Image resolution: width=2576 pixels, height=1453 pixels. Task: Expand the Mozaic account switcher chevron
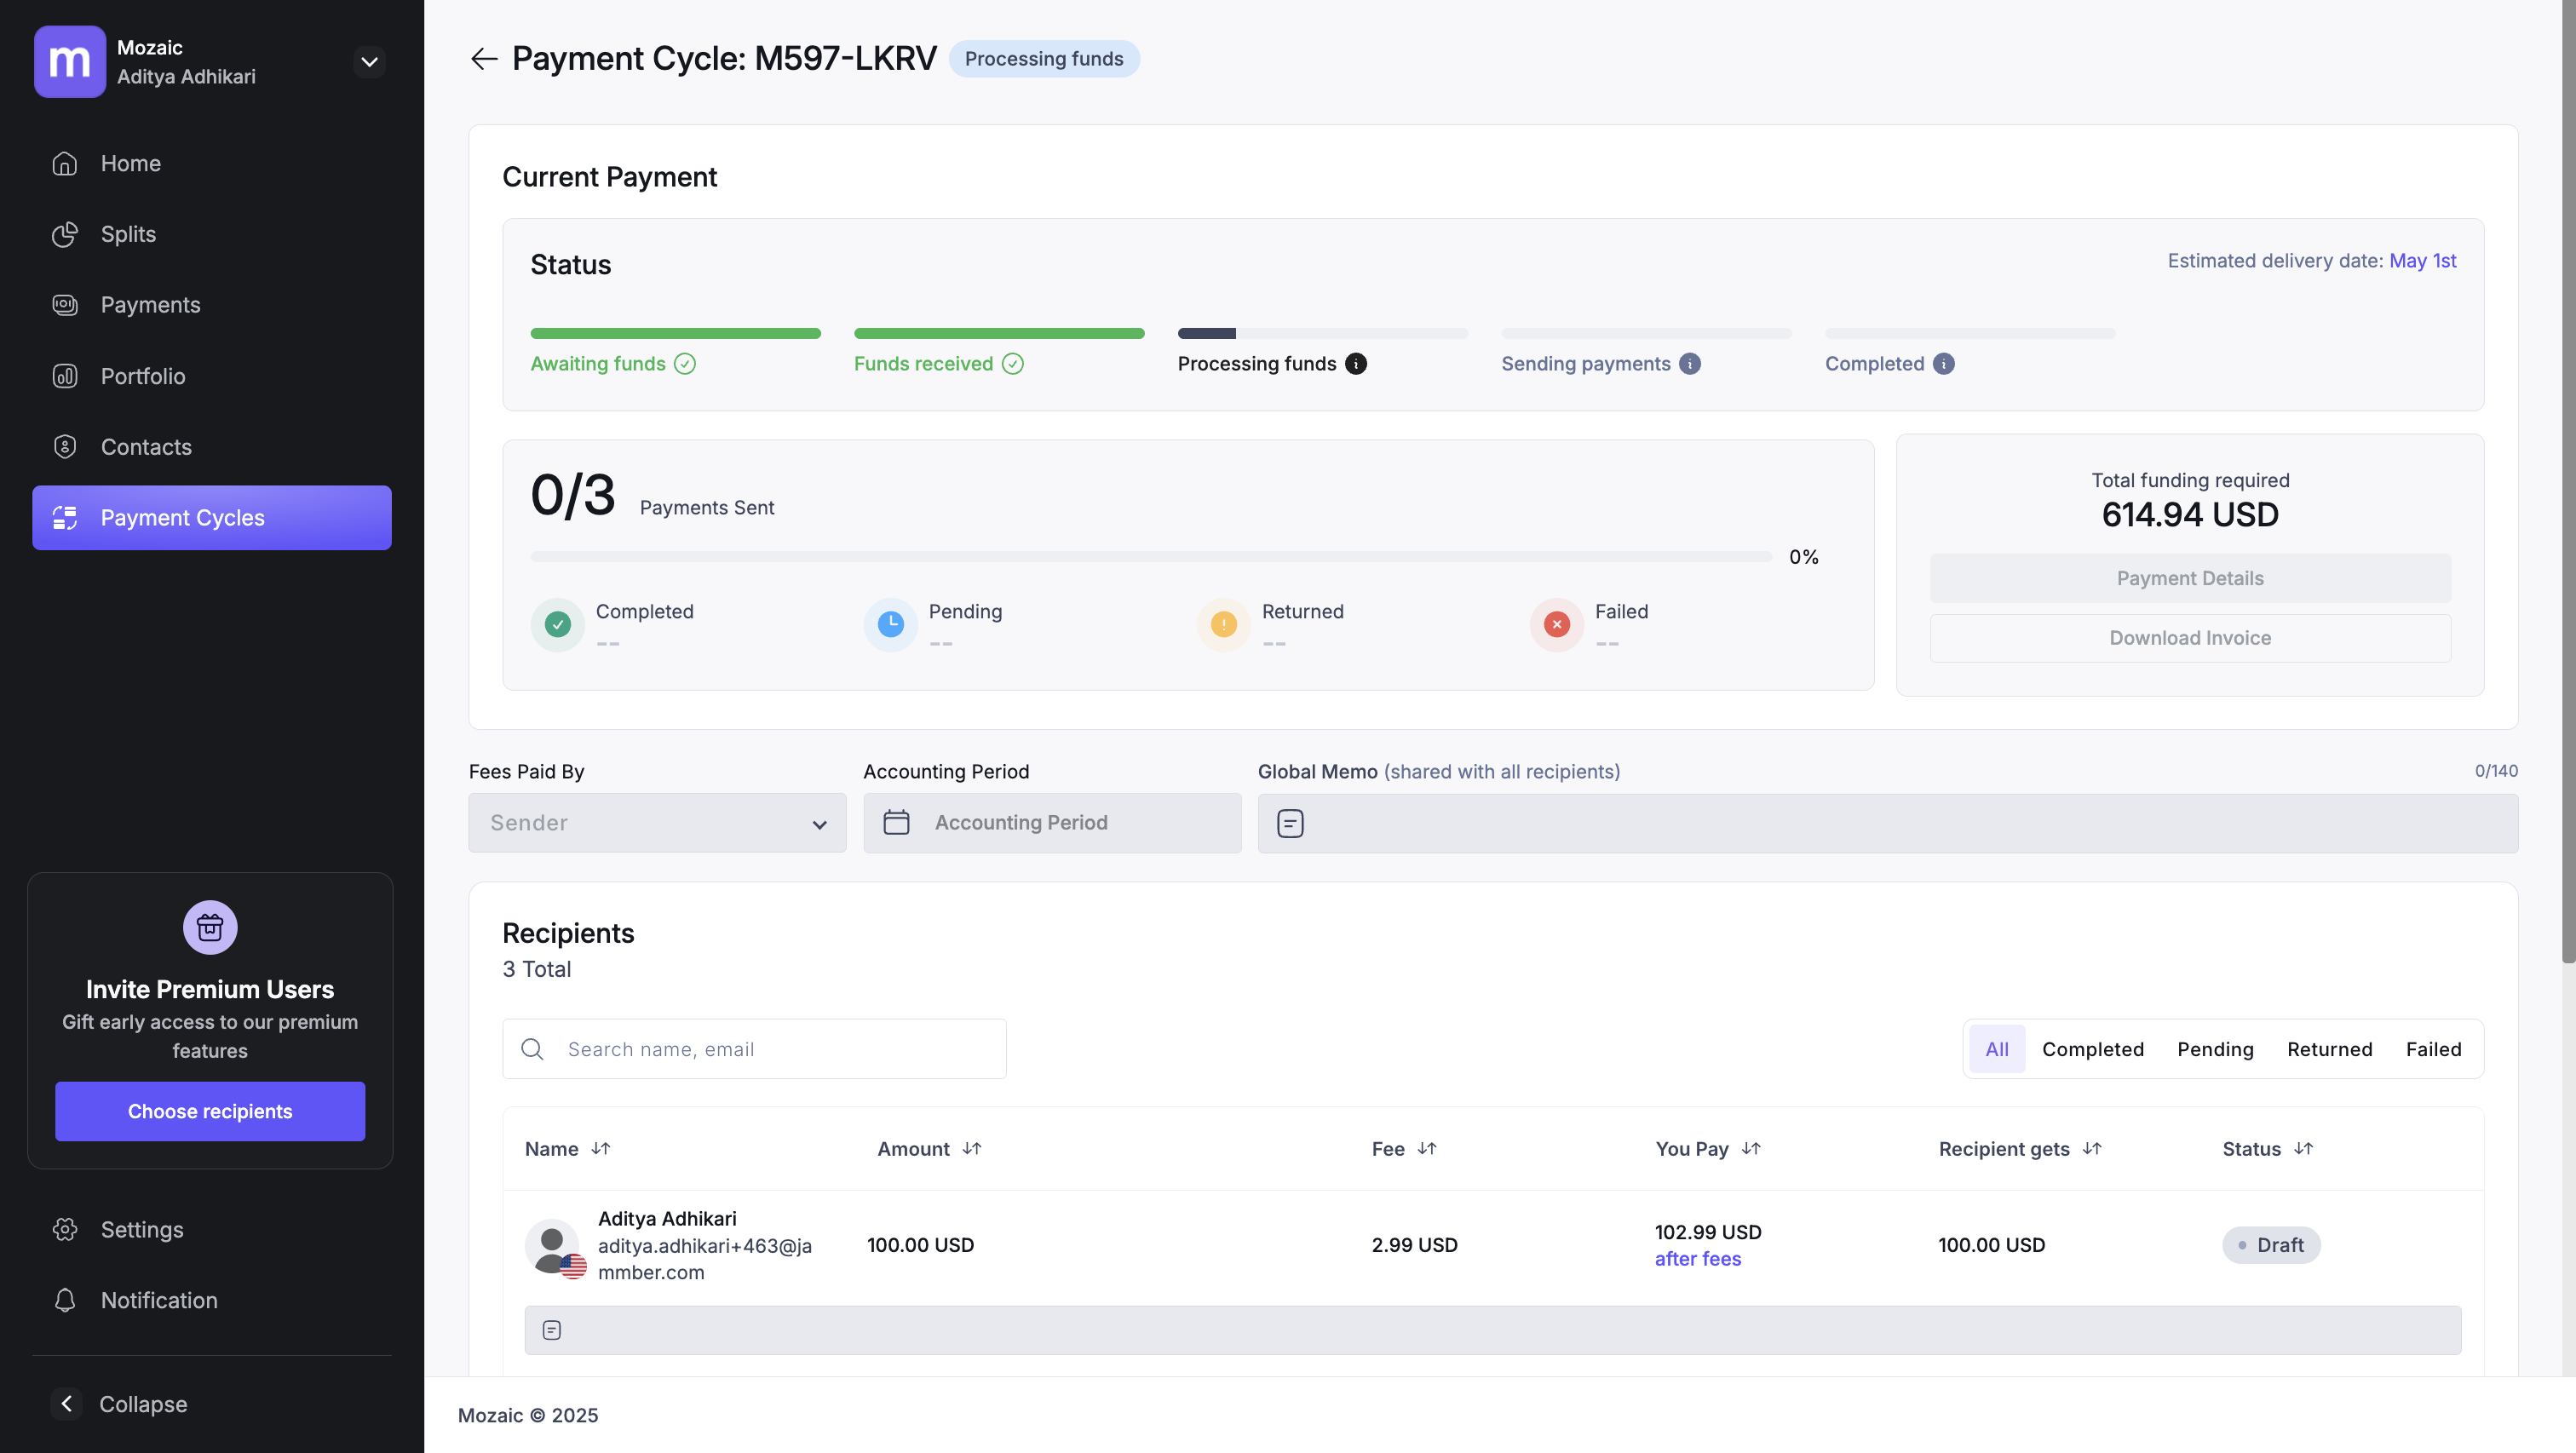tap(369, 62)
